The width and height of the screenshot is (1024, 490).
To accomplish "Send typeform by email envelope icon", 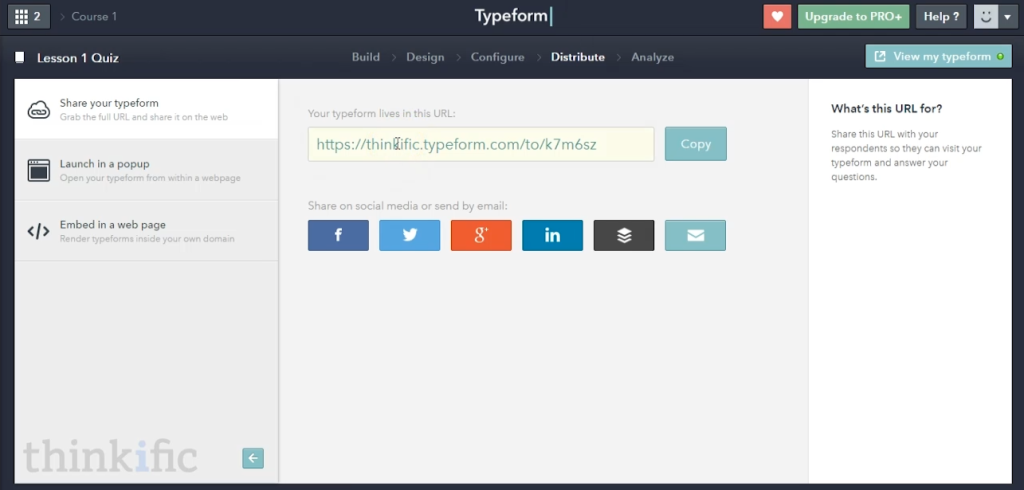I will (696, 235).
